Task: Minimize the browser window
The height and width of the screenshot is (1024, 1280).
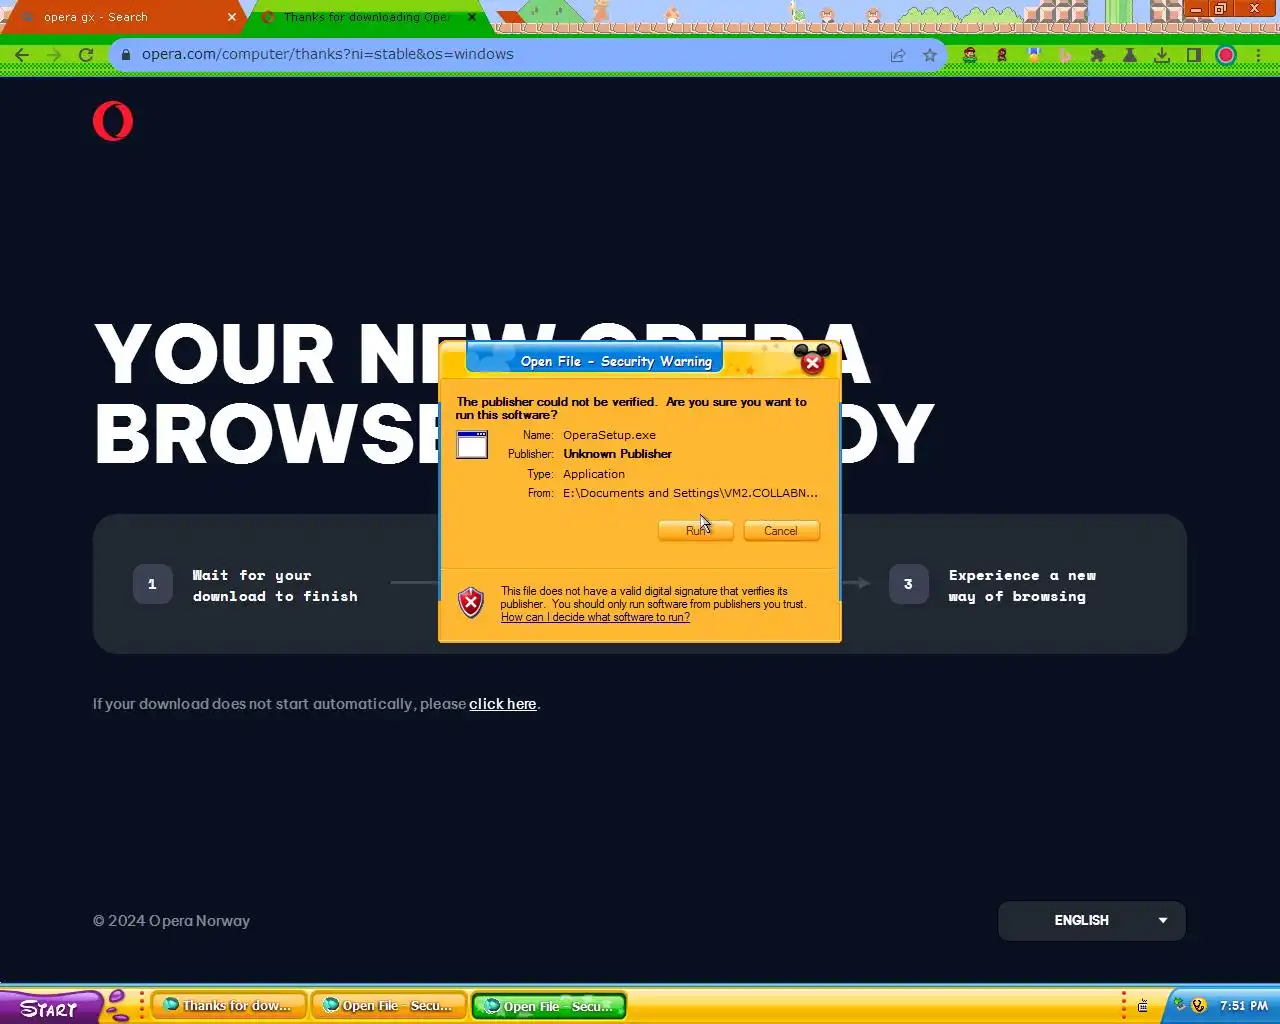Action: [x=1195, y=9]
